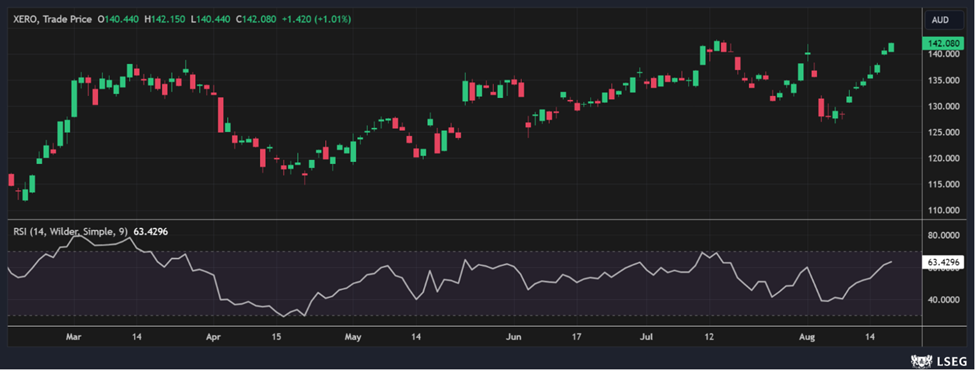The image size is (975, 370).
Task: Click the 120.000 price axis label
Action: click(943, 159)
